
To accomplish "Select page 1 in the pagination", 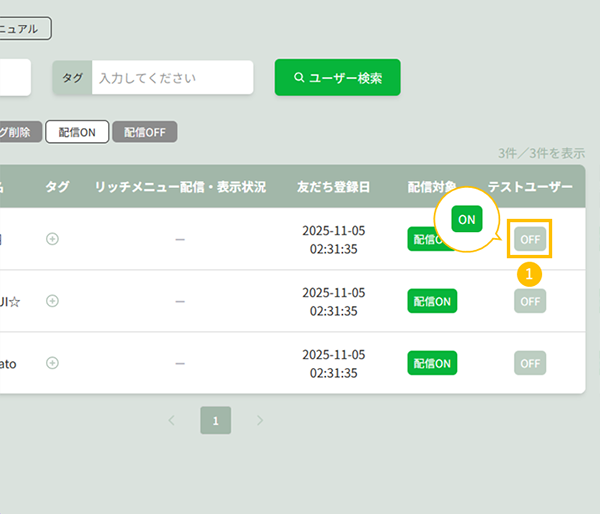I will point(215,420).
